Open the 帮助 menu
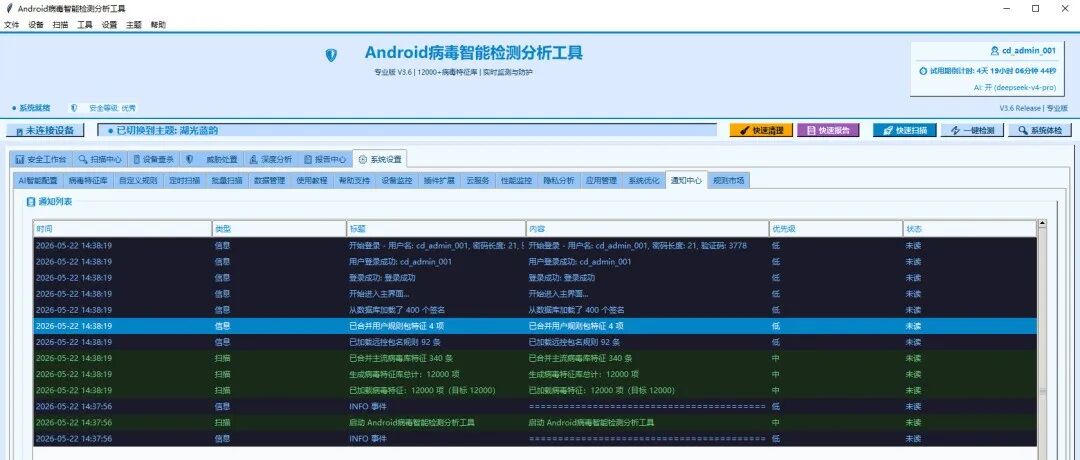The width and height of the screenshot is (1080, 460). click(x=158, y=25)
